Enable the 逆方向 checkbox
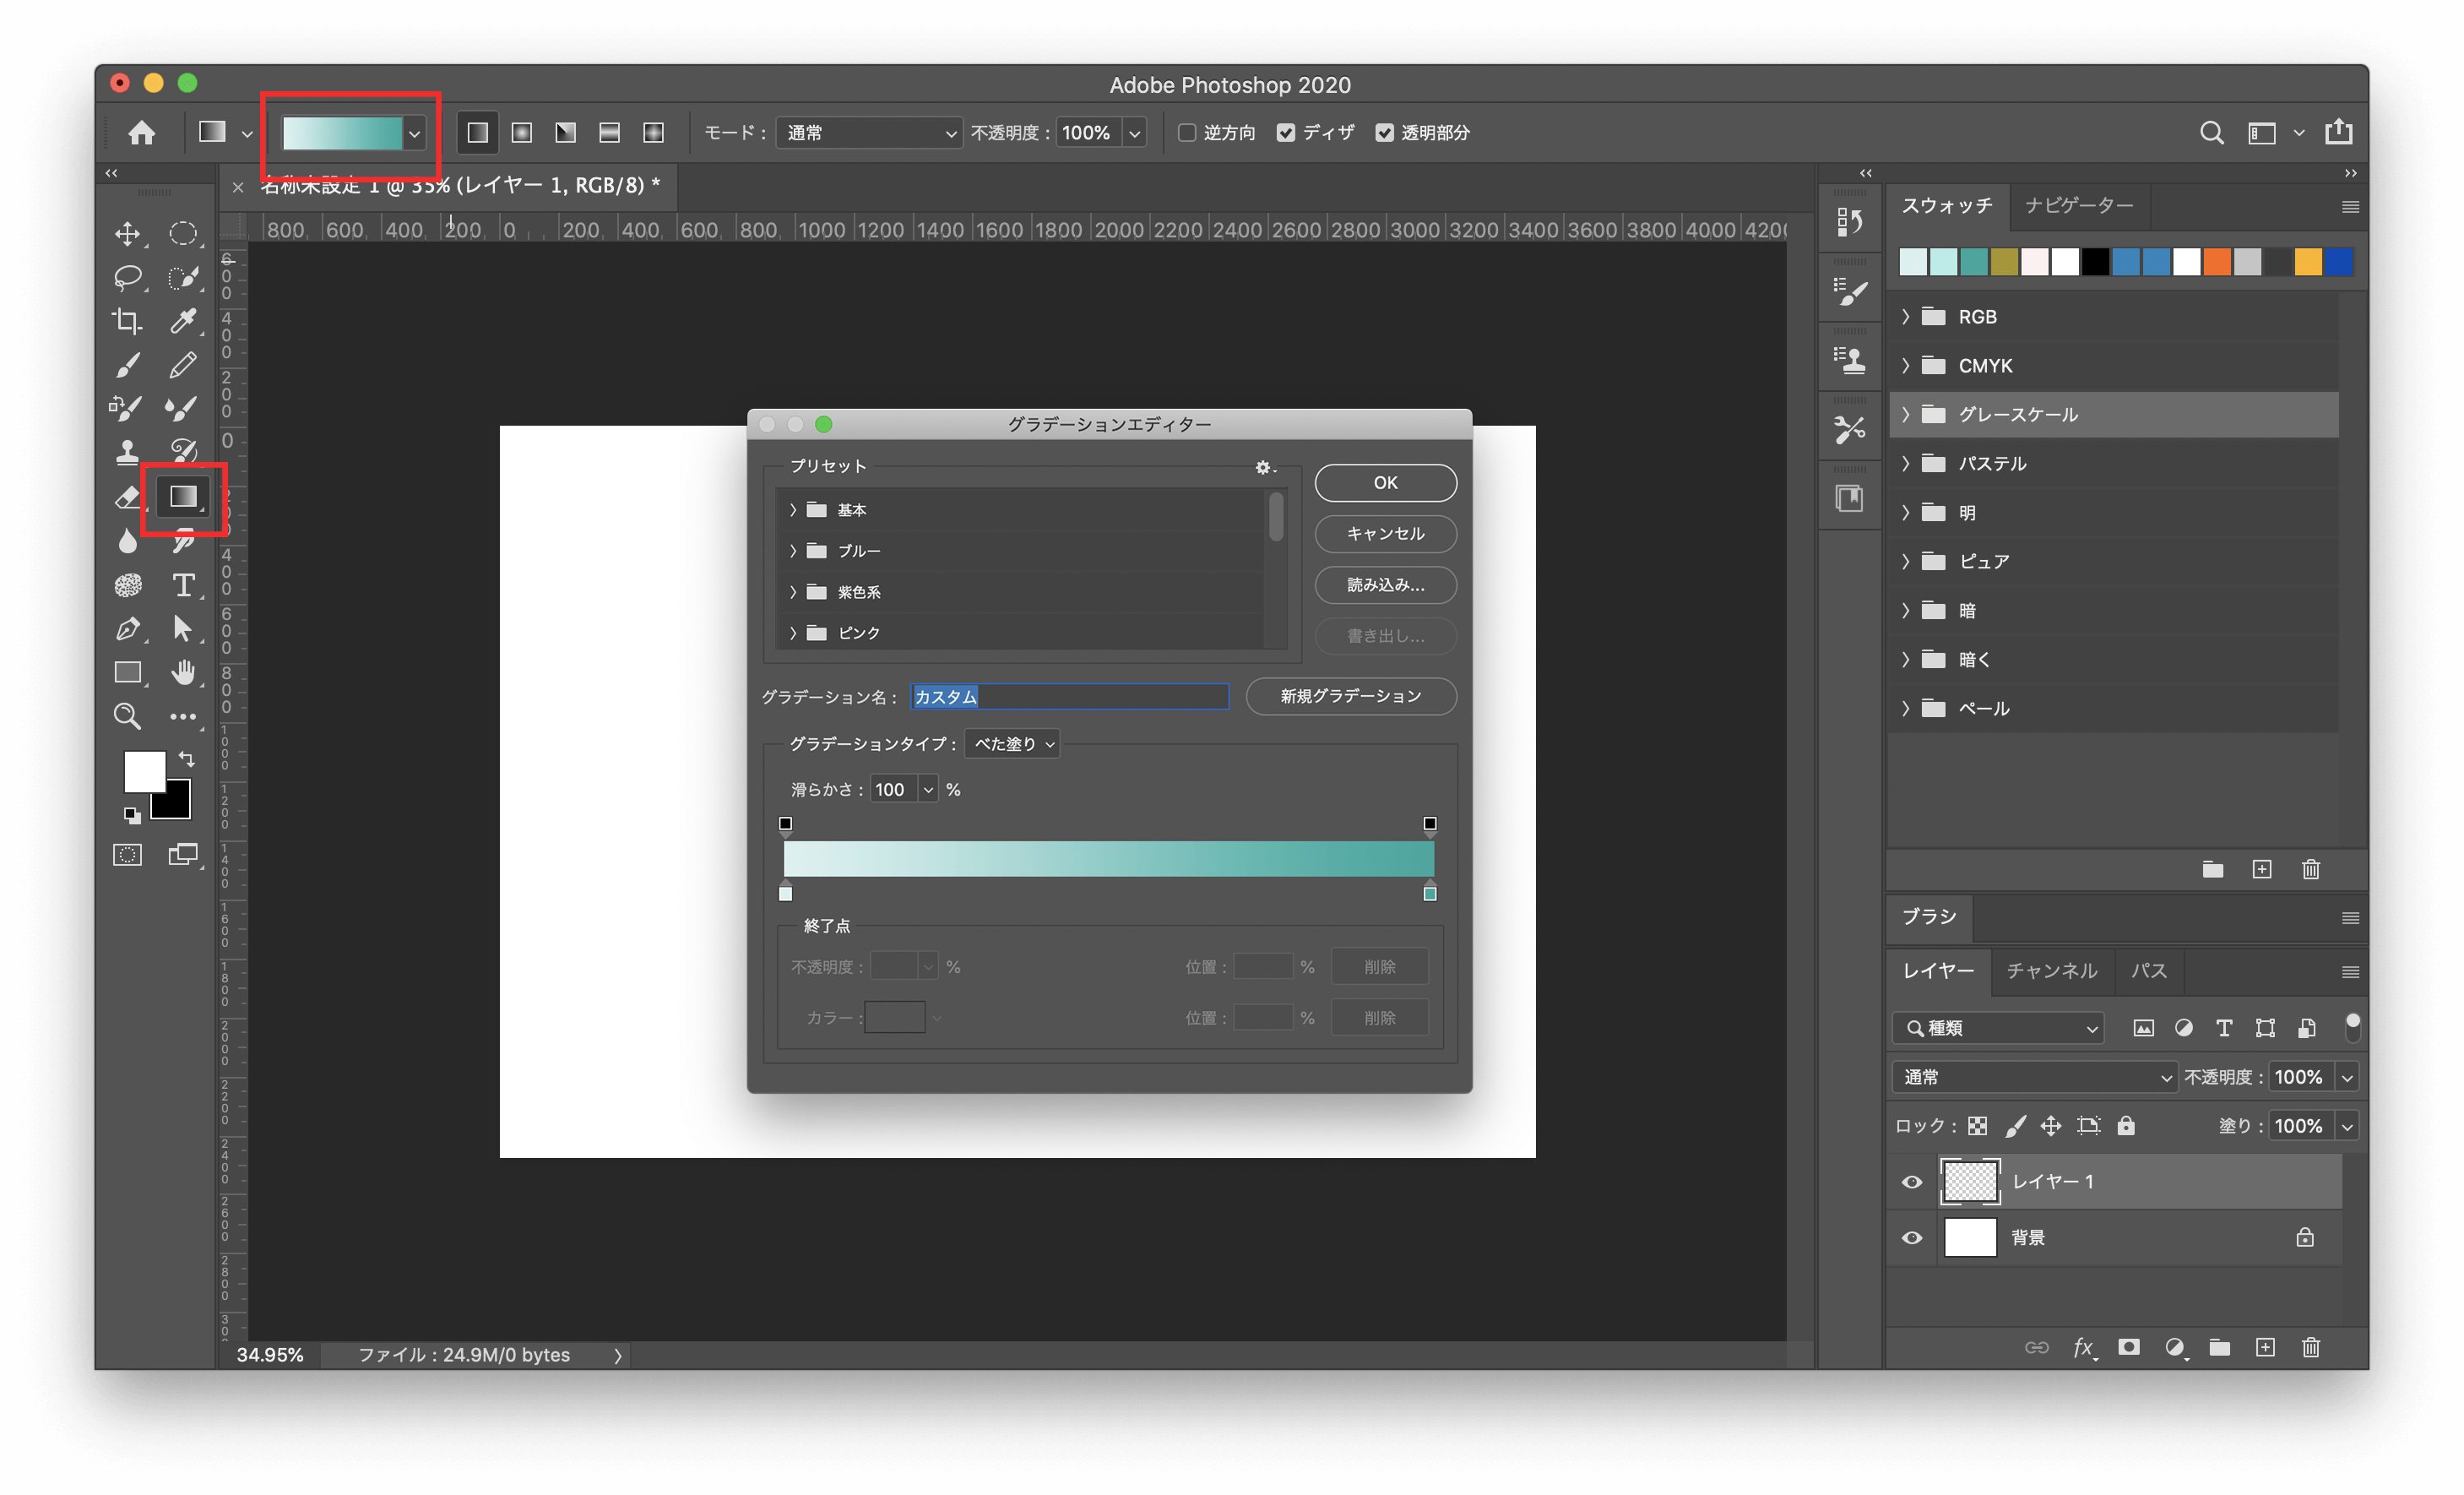2464x1495 pixels. (1187, 132)
